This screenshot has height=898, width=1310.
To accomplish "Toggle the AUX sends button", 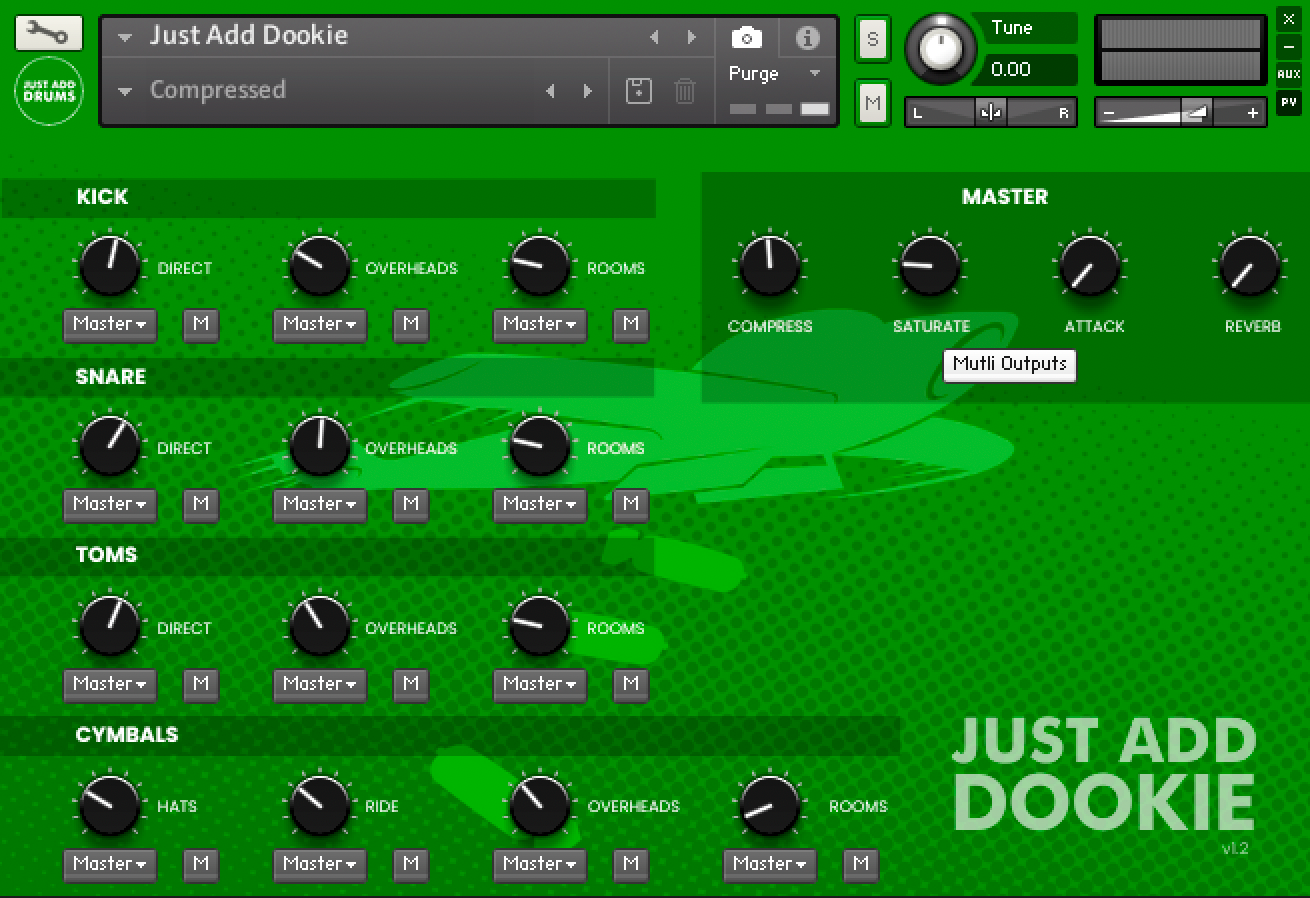I will tap(1288, 75).
